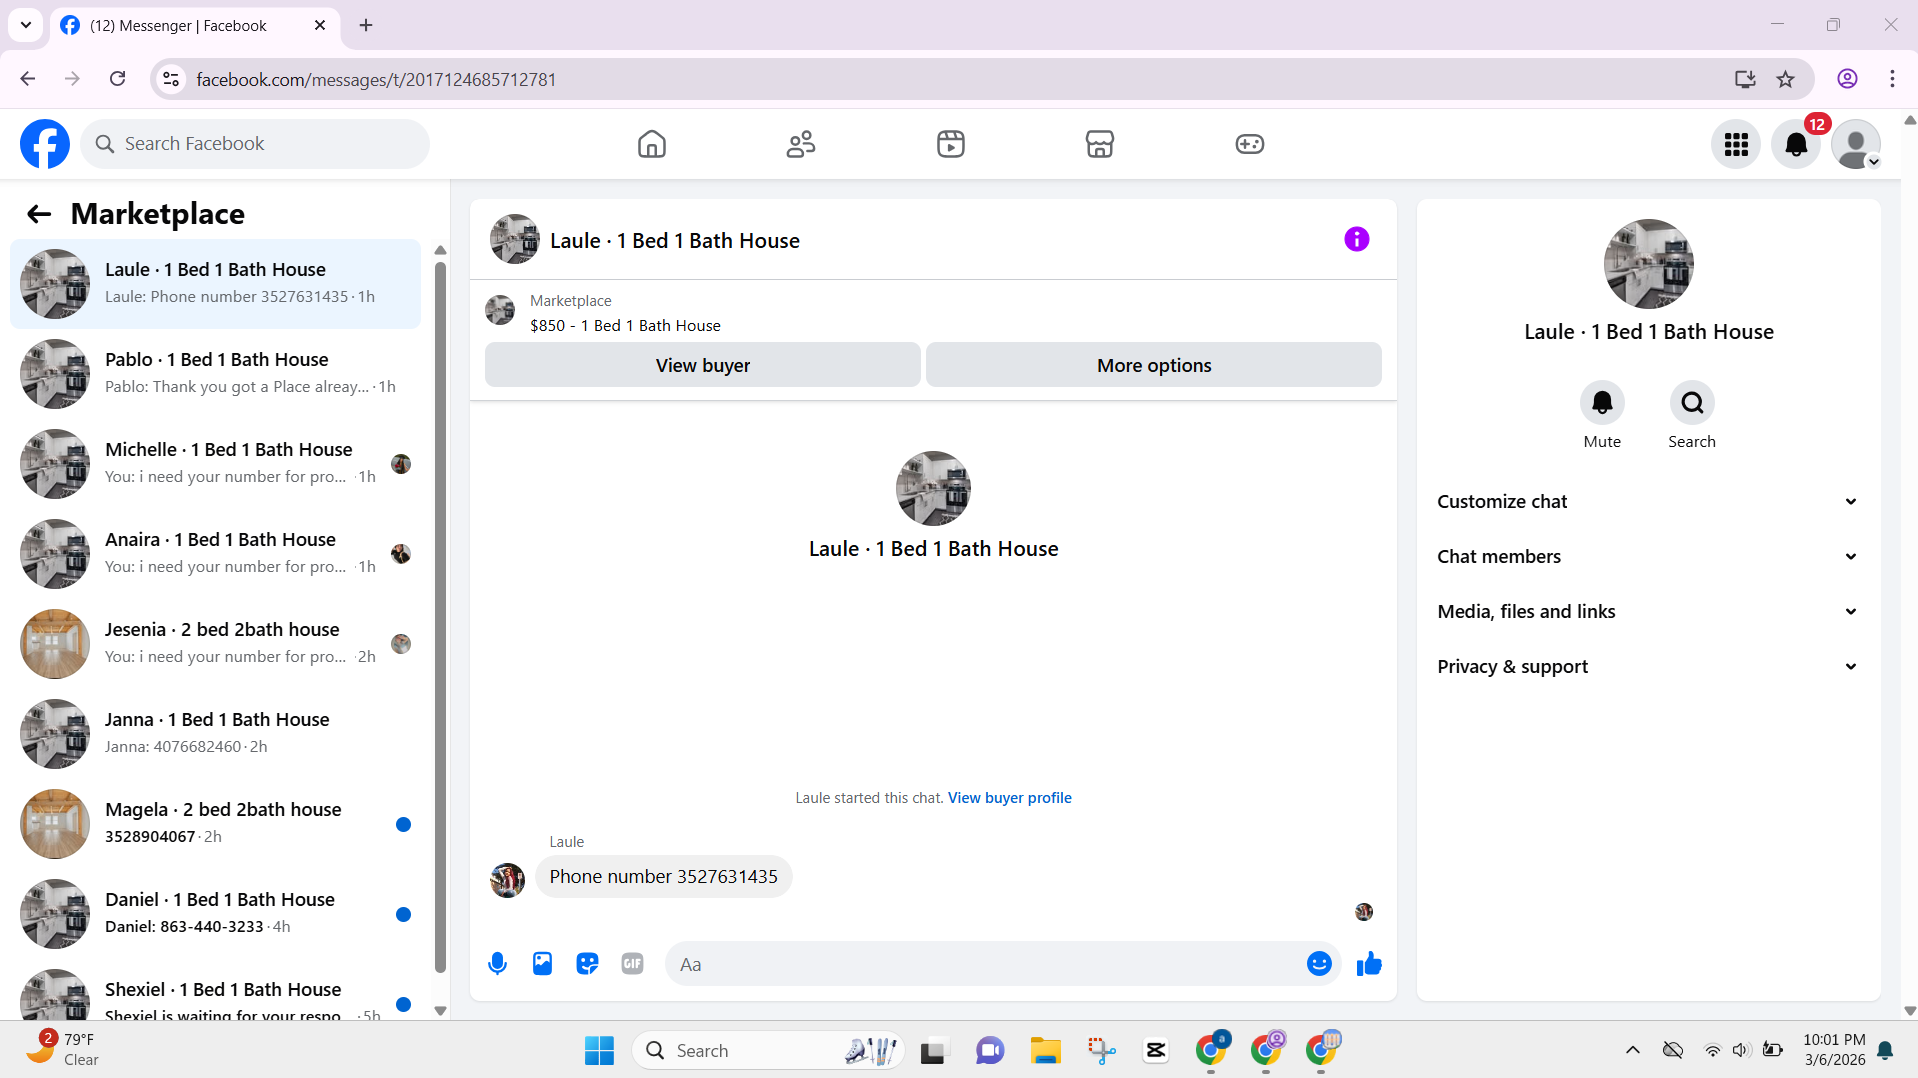Open the account profile avatar menu

(1856, 145)
